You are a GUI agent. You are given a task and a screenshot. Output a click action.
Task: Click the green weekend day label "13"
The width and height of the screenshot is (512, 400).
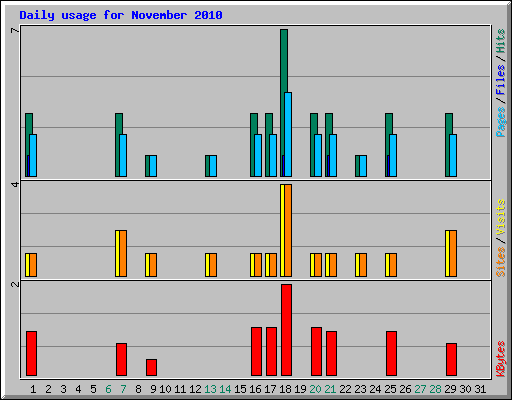point(210,389)
